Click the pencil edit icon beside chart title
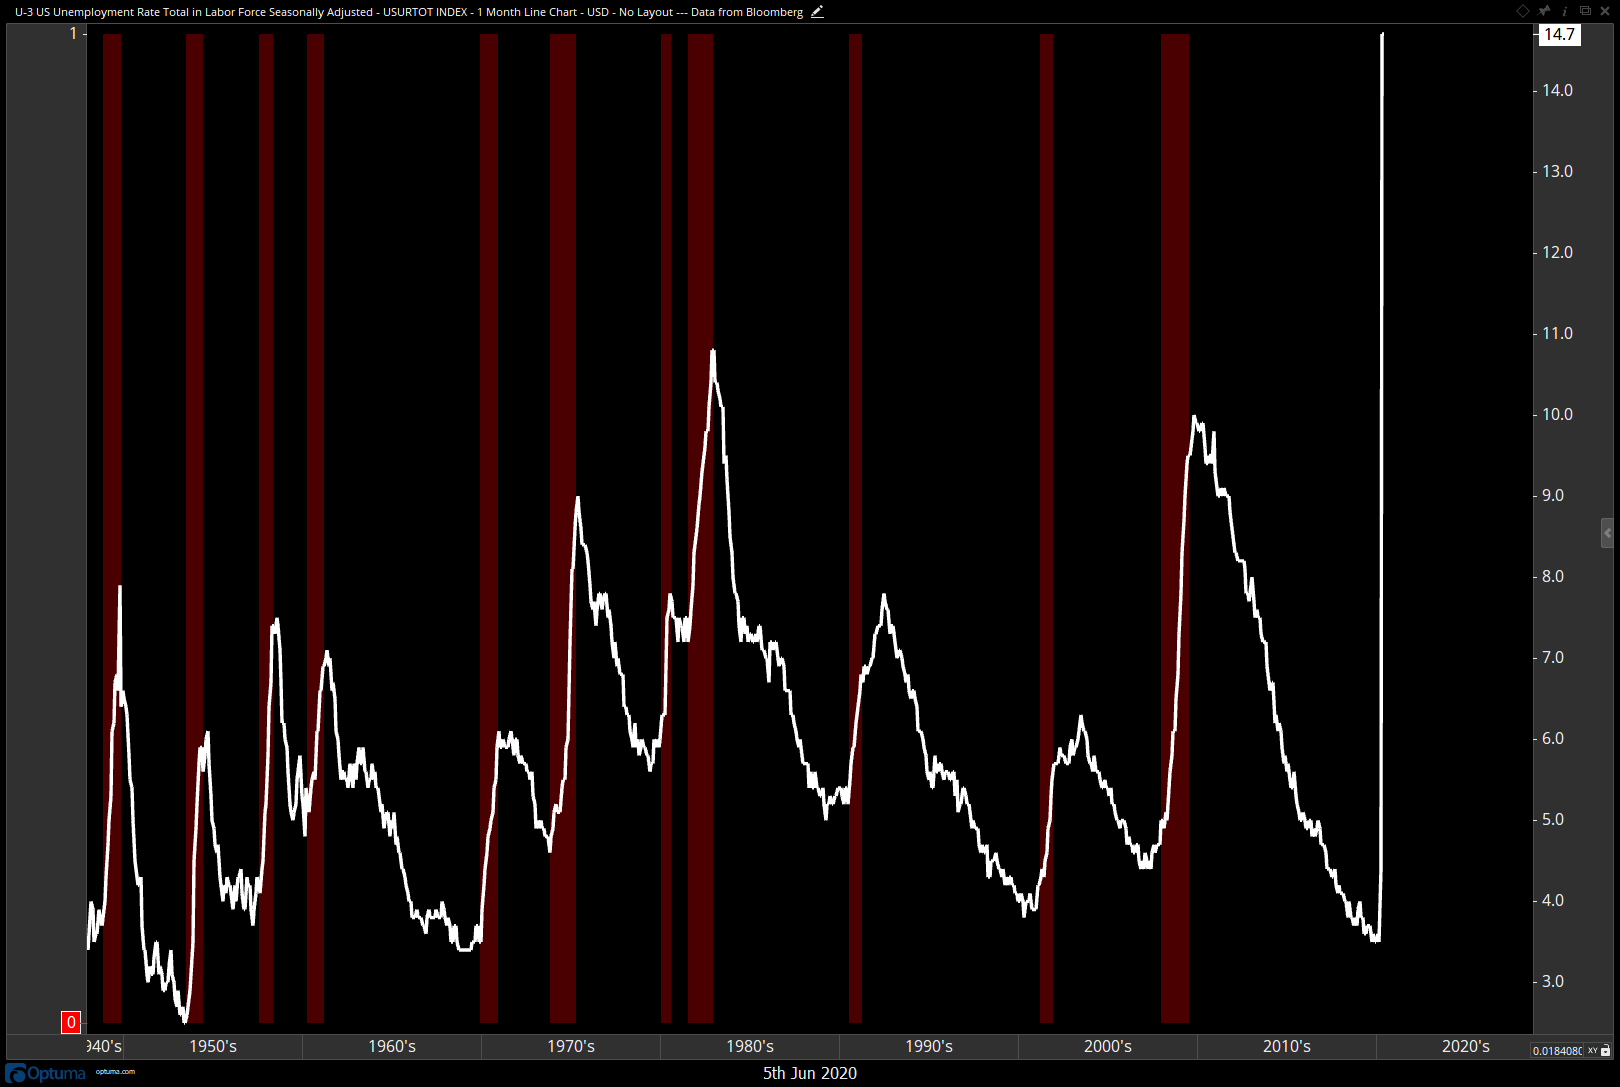The image size is (1620, 1087). [817, 12]
